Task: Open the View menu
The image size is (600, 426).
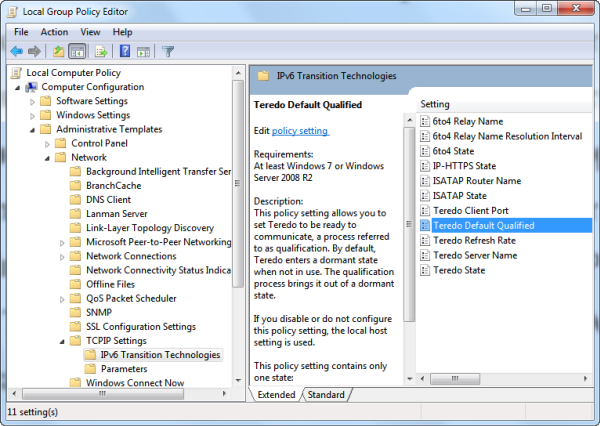Action: tap(90, 32)
